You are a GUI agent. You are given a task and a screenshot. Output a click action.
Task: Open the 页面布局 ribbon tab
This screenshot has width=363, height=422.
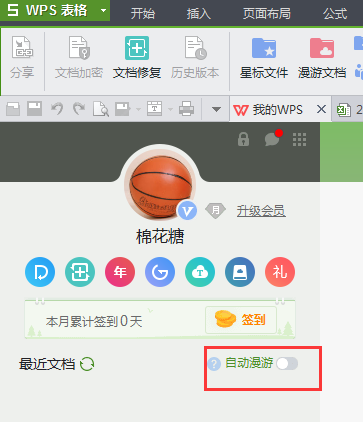(267, 13)
